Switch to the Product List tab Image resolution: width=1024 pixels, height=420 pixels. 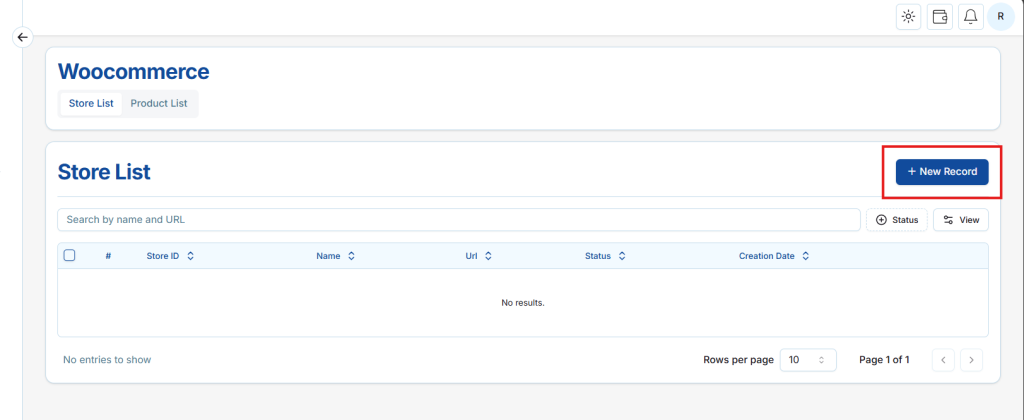[x=159, y=103]
